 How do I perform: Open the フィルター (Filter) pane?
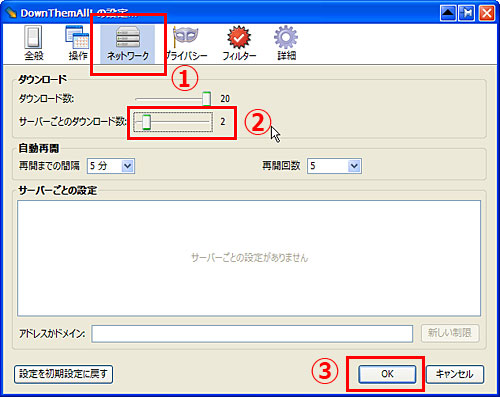[239, 43]
